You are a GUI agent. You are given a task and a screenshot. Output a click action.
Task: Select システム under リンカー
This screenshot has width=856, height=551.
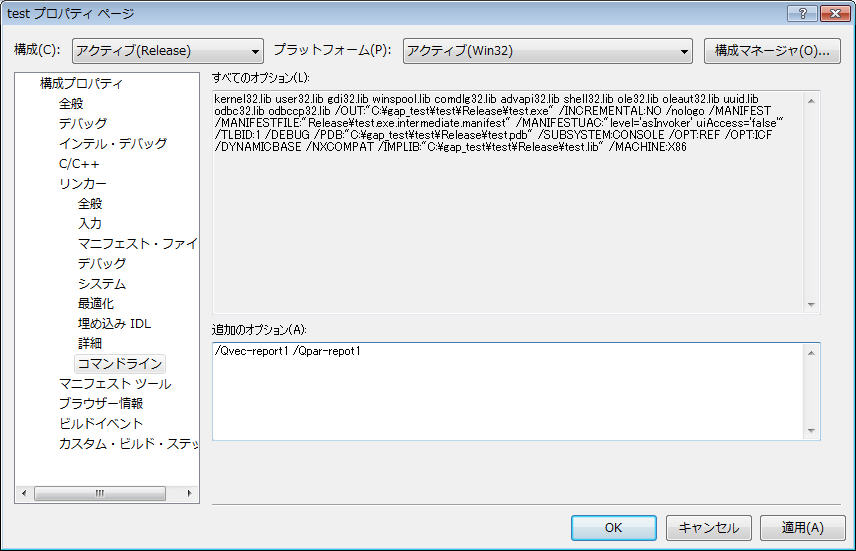tap(102, 284)
